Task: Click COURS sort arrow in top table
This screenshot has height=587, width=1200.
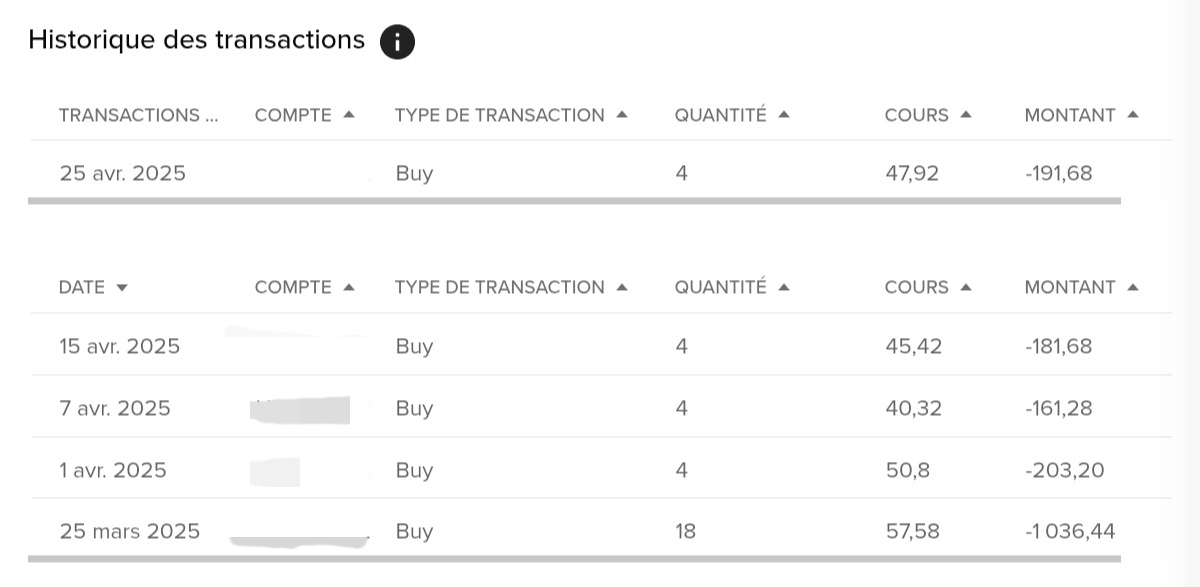Action: [966, 115]
